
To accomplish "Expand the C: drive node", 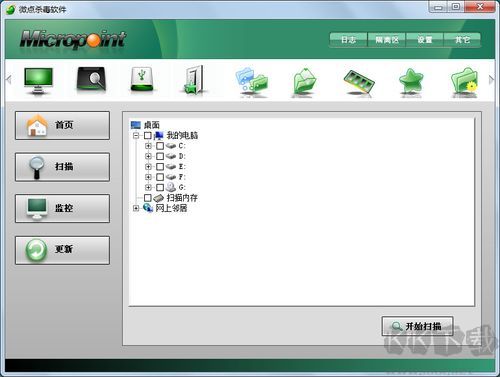I will (148, 146).
